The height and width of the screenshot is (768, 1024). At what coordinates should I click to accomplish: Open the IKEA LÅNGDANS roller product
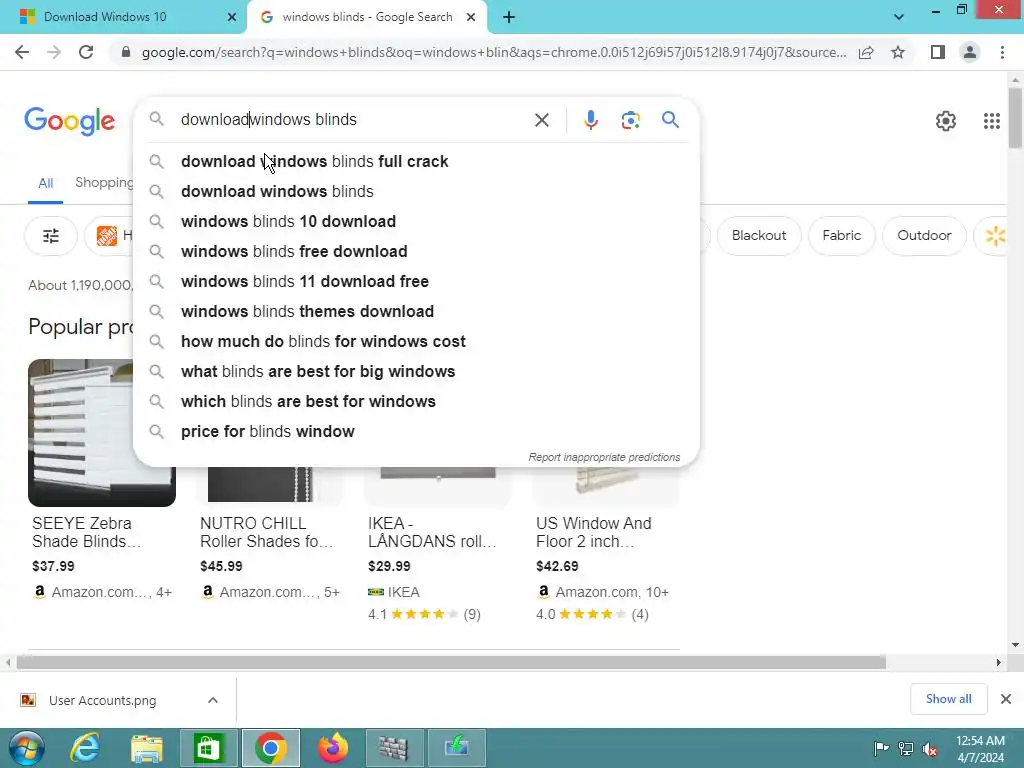432,532
